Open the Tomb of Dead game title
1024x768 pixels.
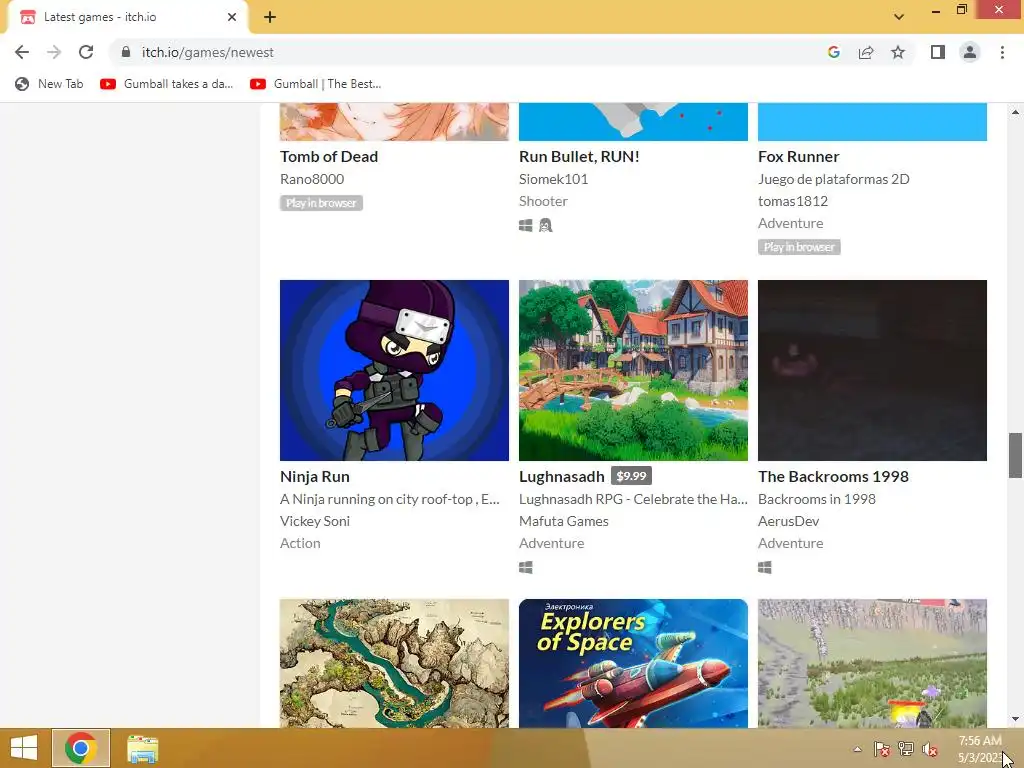click(328, 157)
